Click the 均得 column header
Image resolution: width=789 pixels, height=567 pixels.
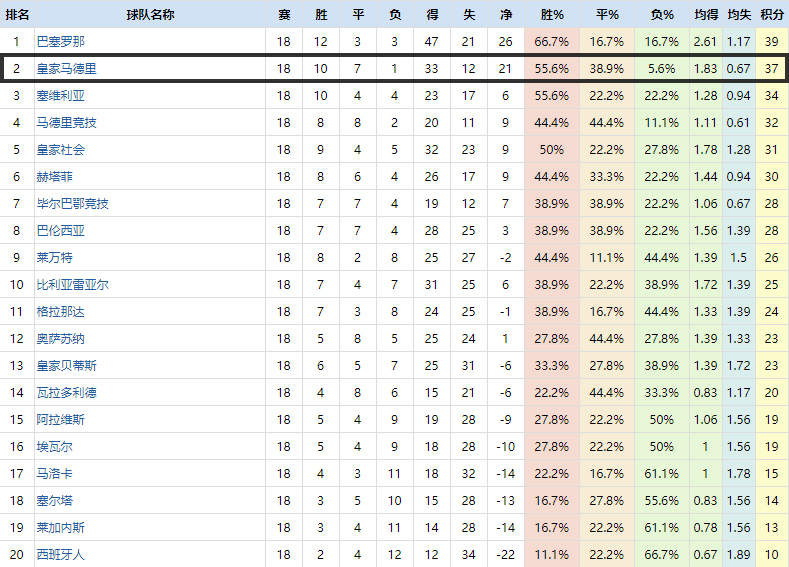coord(705,15)
